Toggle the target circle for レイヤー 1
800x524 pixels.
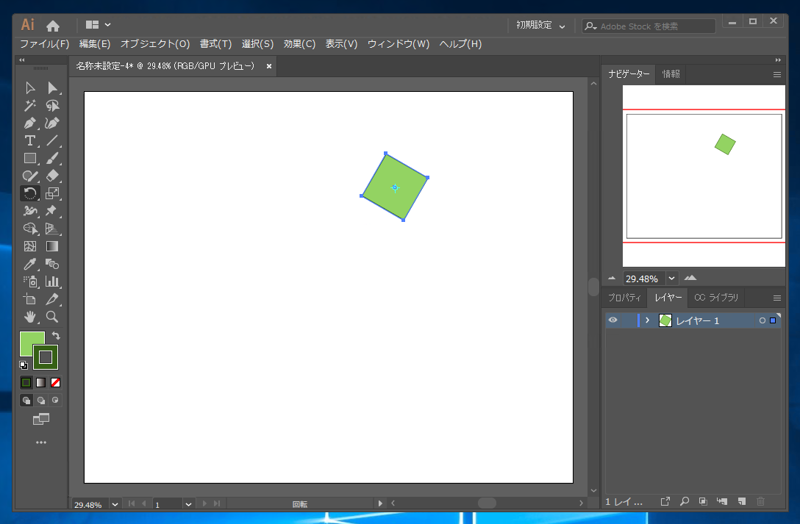coord(762,320)
